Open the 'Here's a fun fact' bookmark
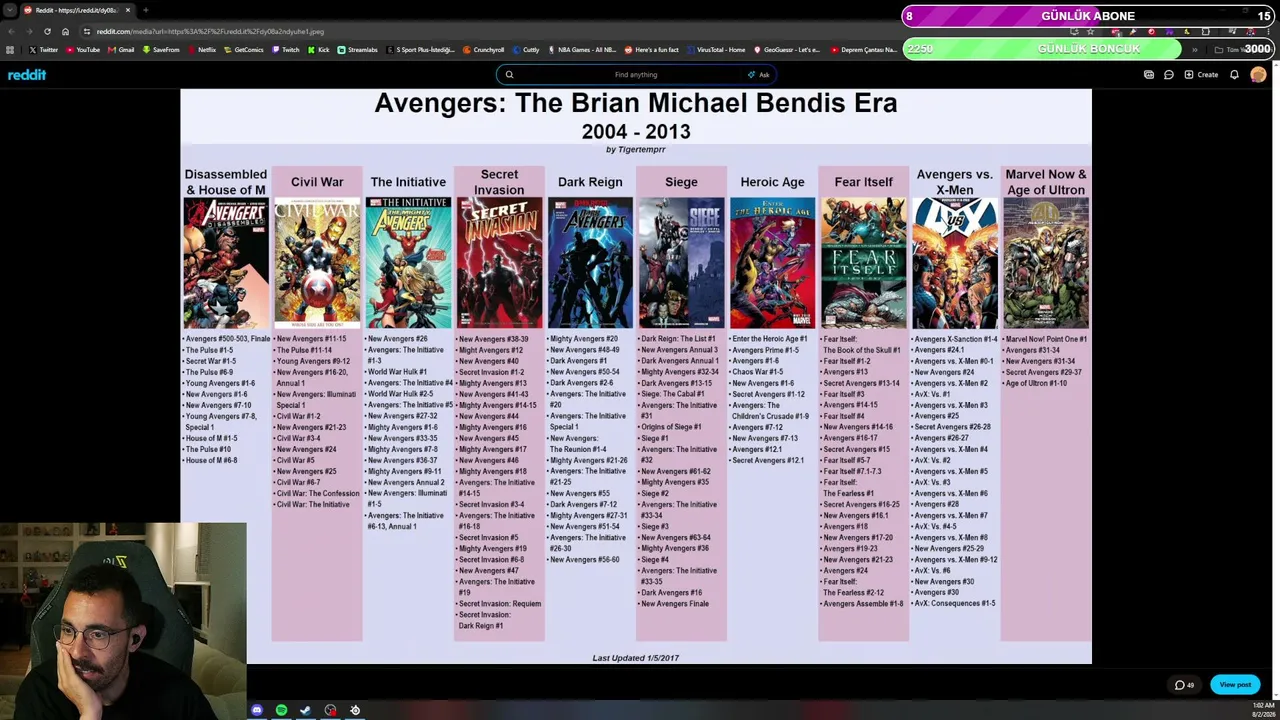The height and width of the screenshot is (720, 1280). click(x=652, y=50)
